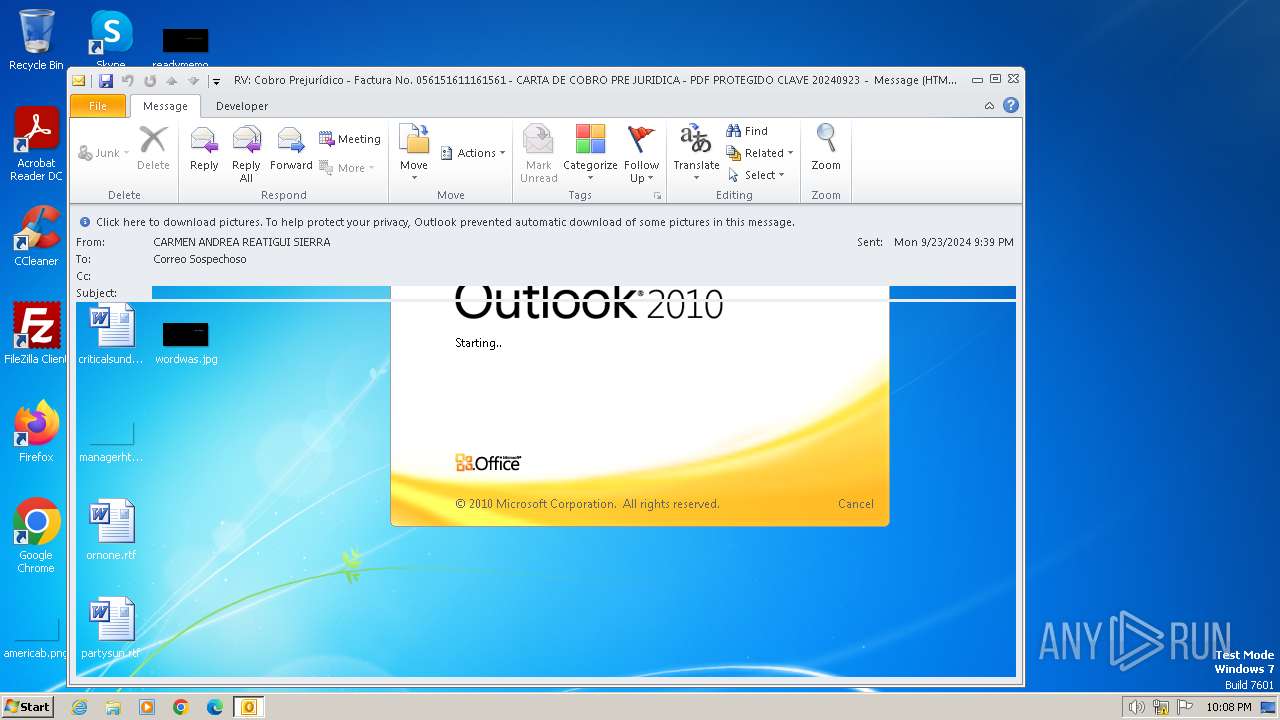Click the Zoom magnifier
1280x720 pixels.
click(826, 148)
